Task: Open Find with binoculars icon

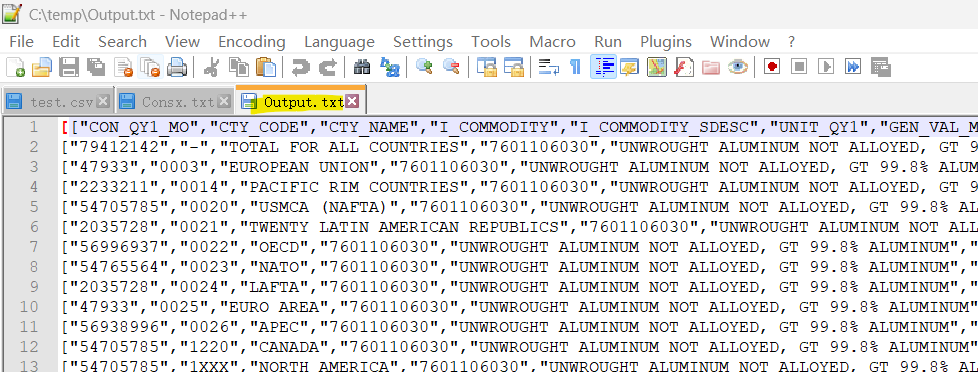Action: coord(362,67)
